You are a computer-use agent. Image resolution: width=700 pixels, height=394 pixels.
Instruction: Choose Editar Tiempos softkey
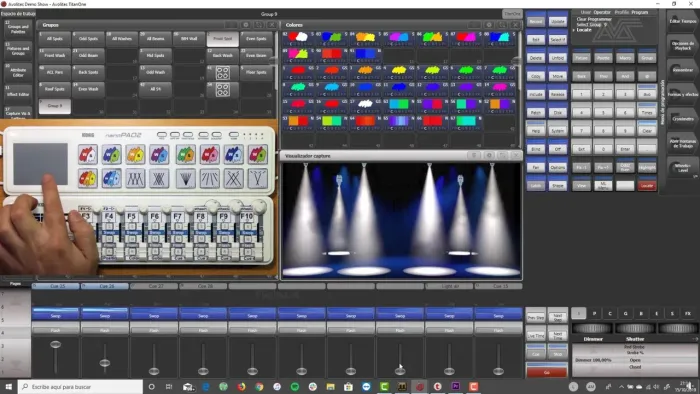click(682, 21)
